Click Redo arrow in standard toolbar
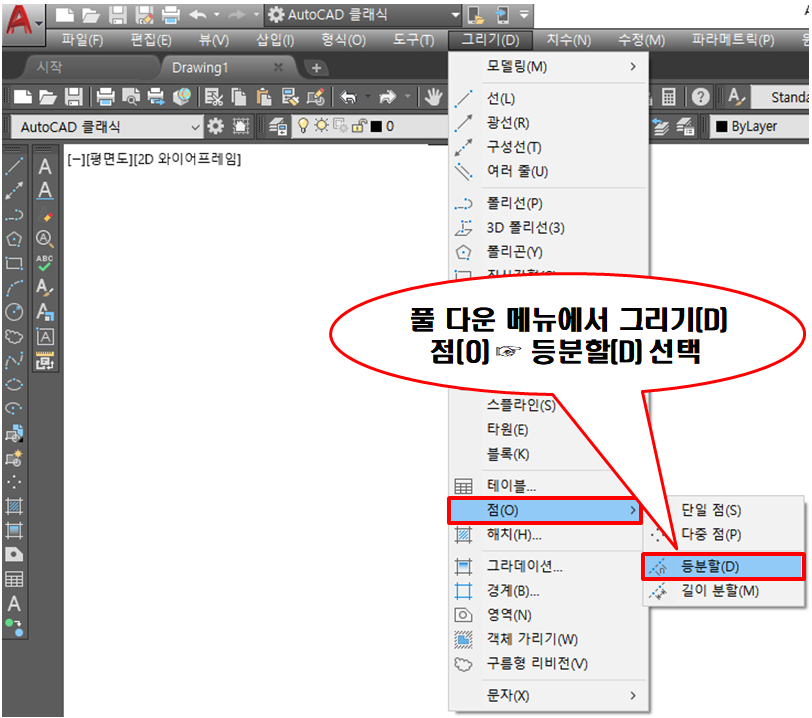Screen dimensions: 812x718 tap(387, 97)
